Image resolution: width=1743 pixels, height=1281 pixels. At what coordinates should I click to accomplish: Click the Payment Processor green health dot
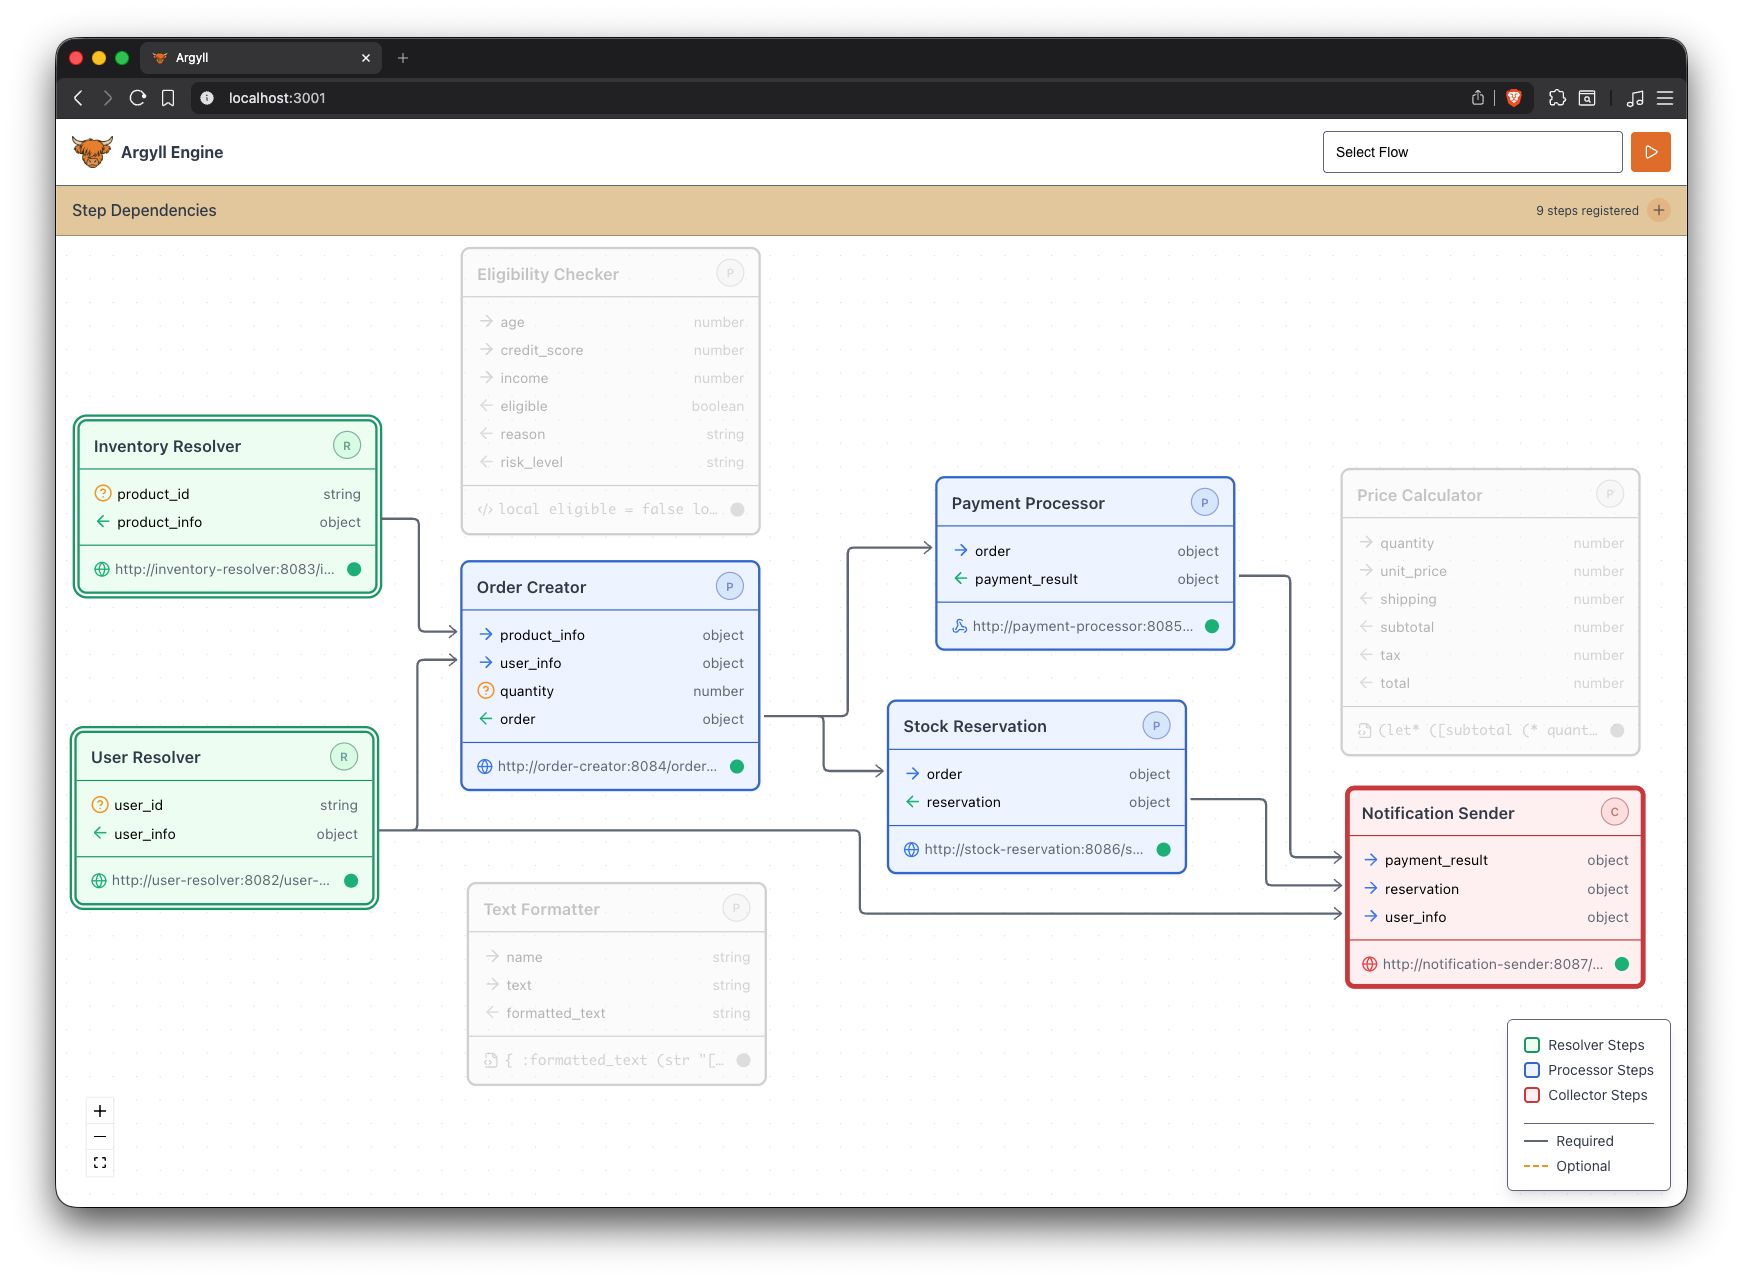(x=1212, y=626)
